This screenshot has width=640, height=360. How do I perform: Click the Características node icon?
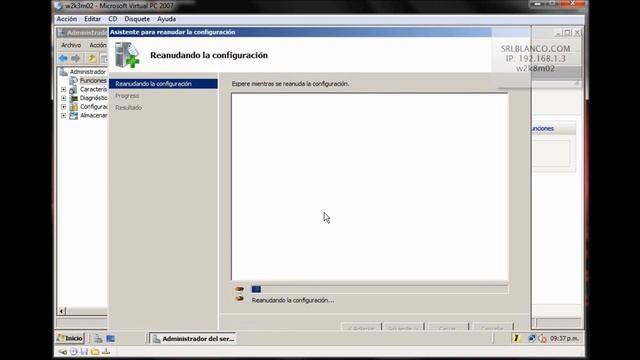[73, 89]
